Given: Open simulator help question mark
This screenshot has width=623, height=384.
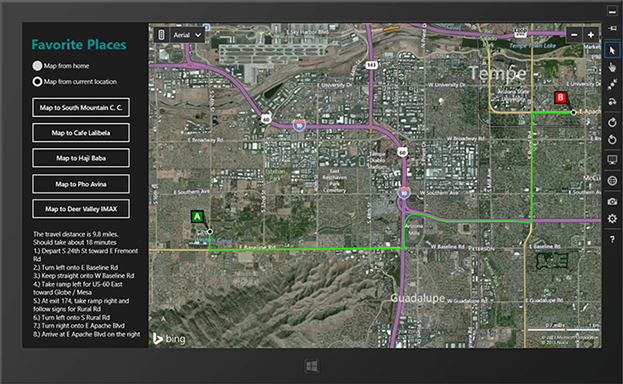Looking at the screenshot, I should pos(612,239).
